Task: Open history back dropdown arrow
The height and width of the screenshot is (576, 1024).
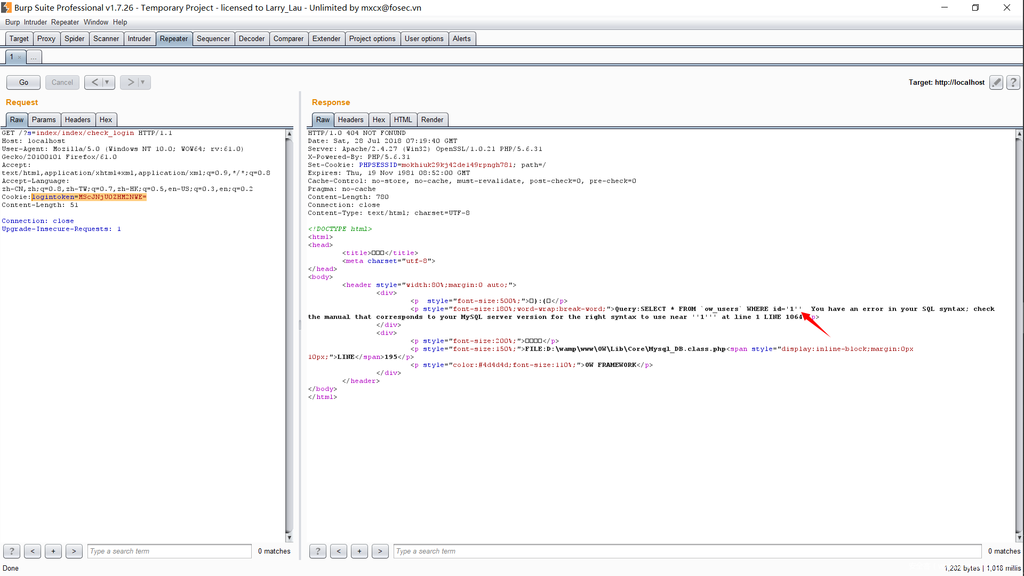Action: 108,82
